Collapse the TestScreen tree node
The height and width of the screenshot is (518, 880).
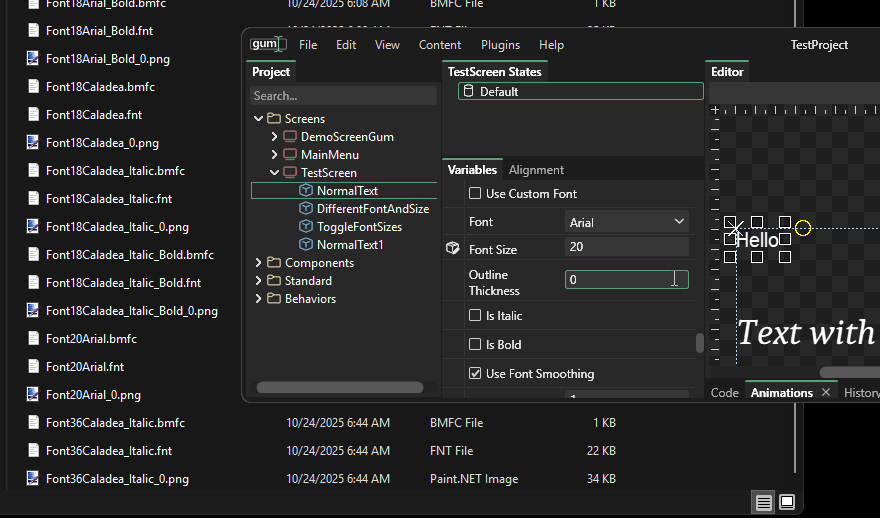point(275,173)
